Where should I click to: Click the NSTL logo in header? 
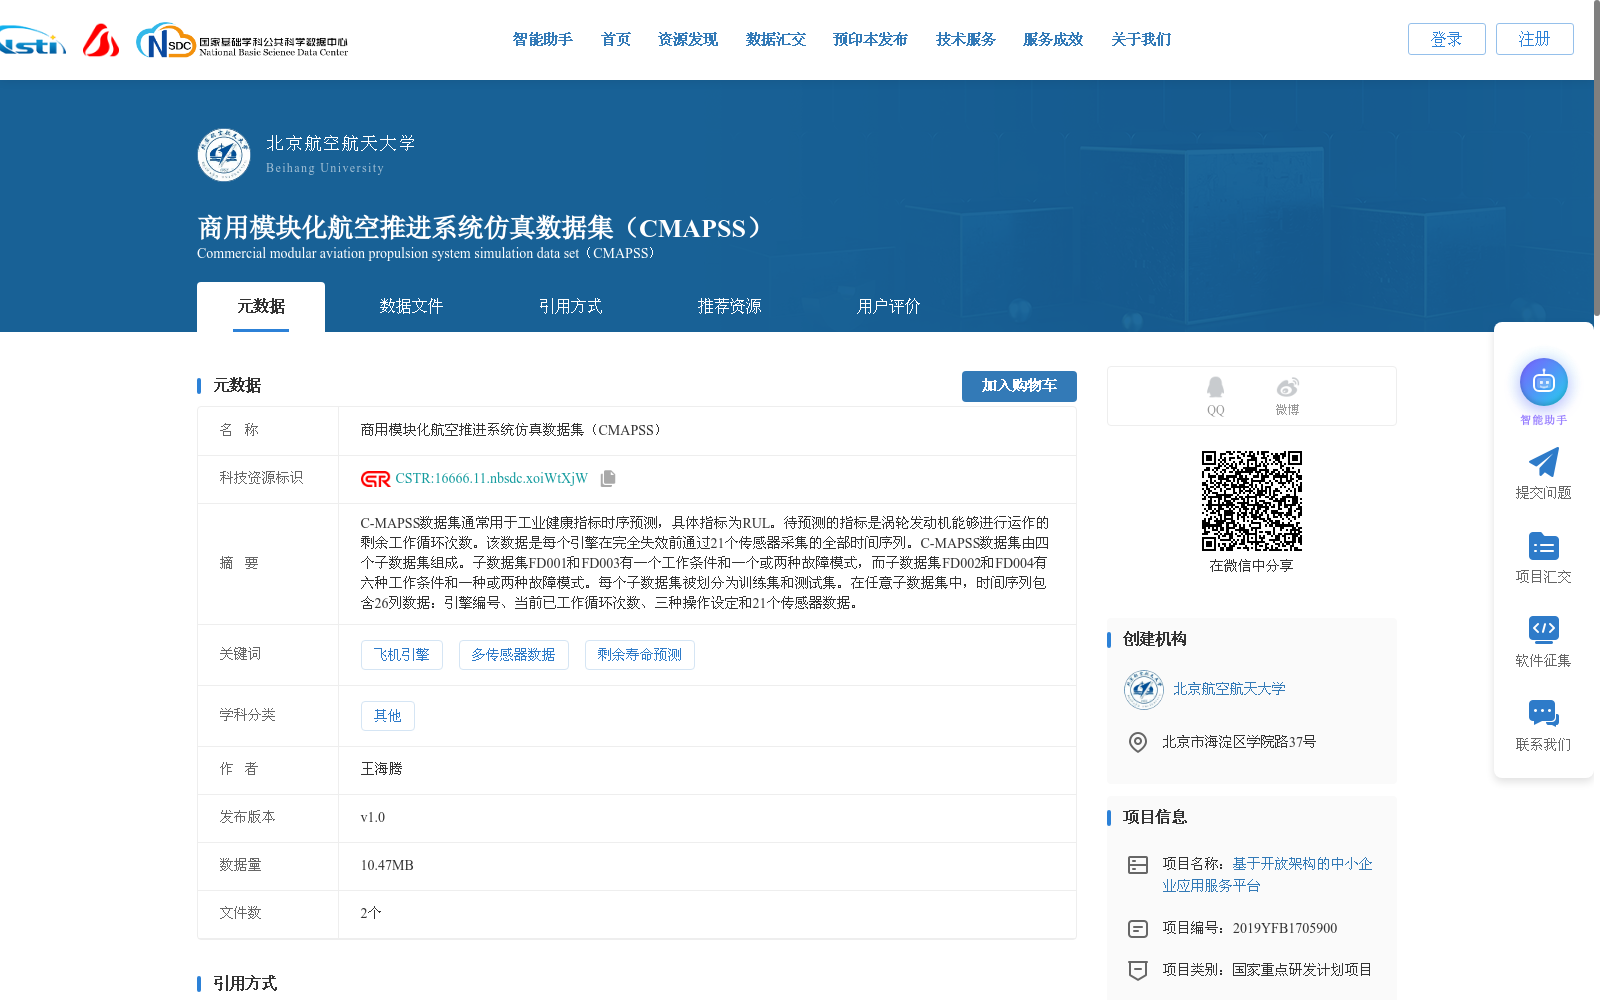32,40
